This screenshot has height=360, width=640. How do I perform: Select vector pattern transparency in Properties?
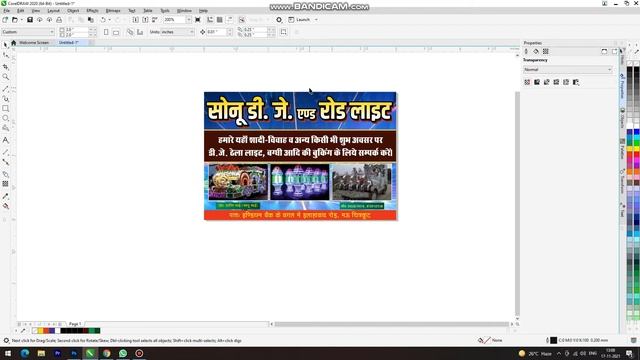556,82
